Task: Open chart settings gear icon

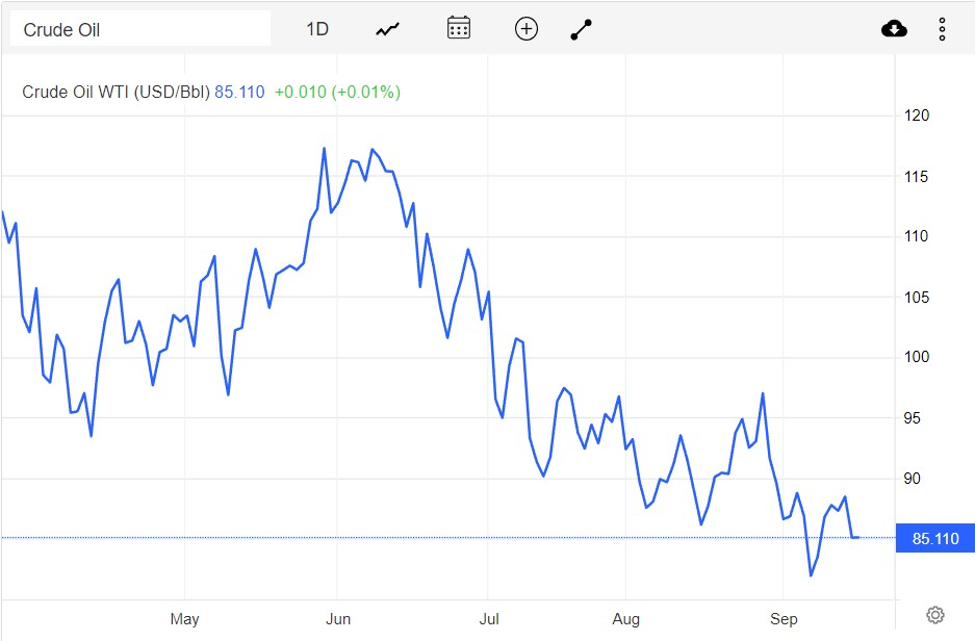Action: 935,615
